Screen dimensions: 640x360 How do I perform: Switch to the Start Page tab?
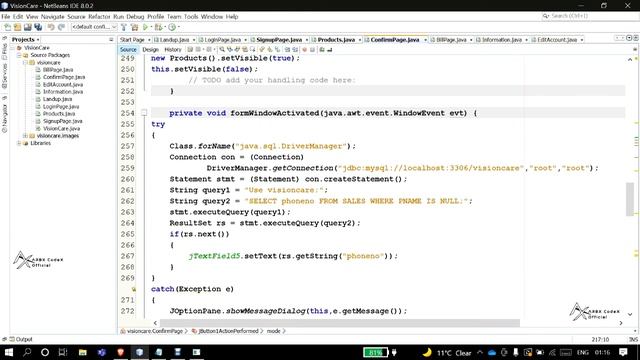[x=132, y=40]
